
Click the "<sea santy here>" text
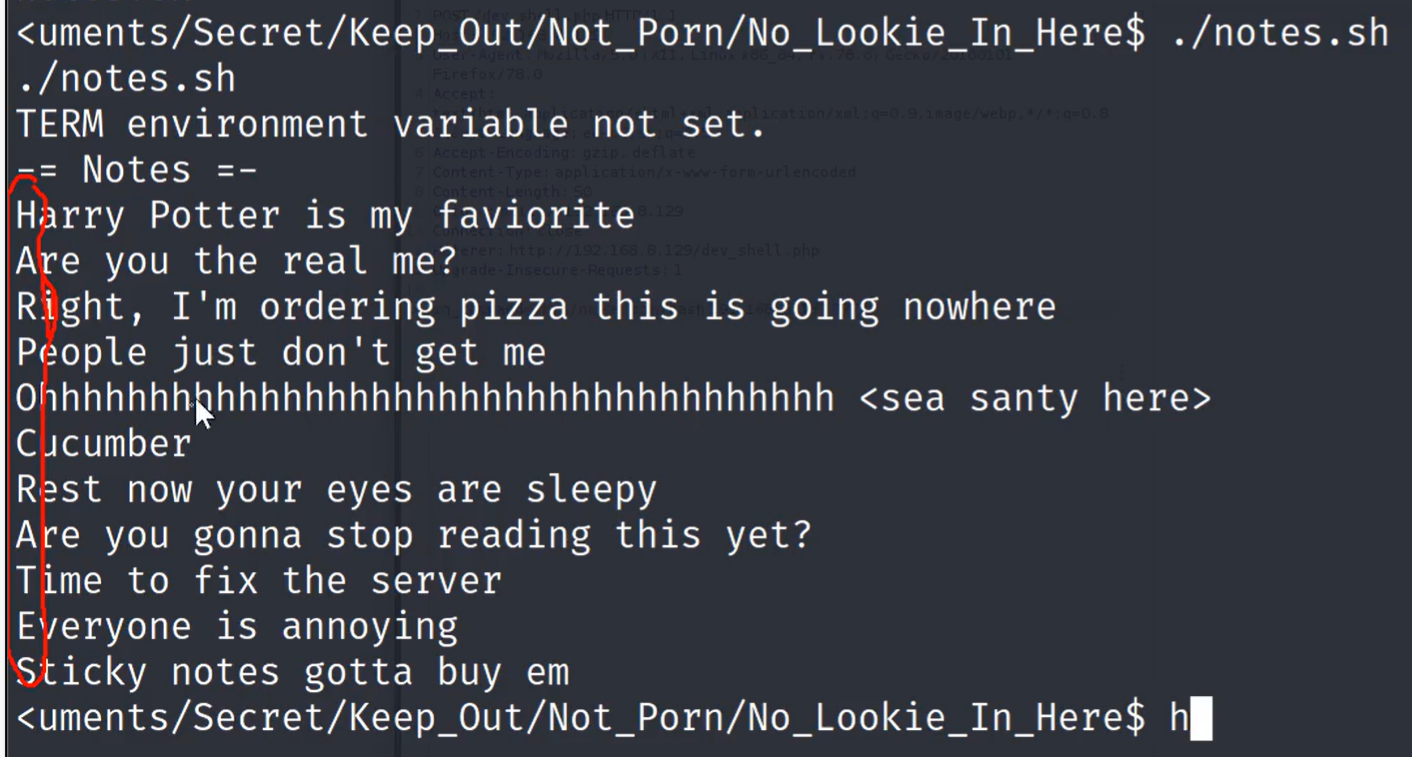tap(1034, 399)
